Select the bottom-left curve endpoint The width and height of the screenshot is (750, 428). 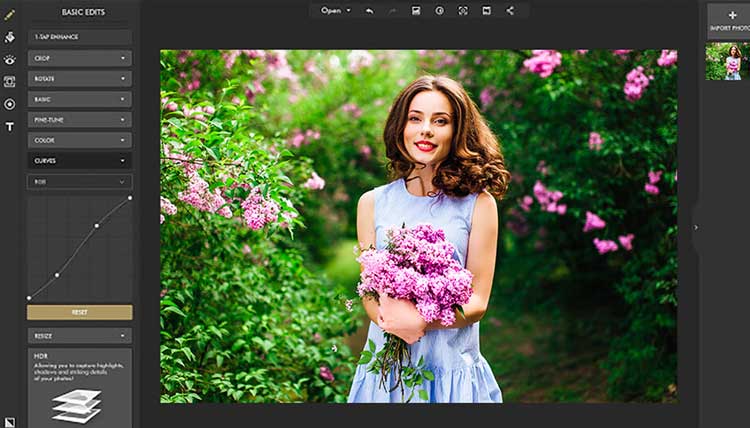29,298
